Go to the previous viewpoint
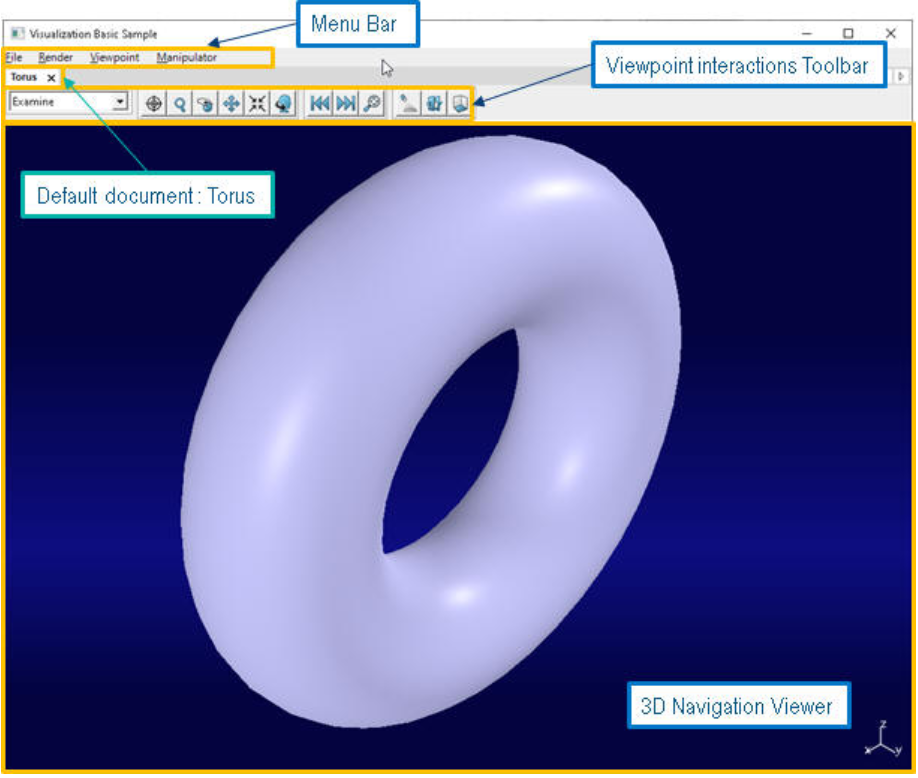918x778 pixels. (320, 104)
